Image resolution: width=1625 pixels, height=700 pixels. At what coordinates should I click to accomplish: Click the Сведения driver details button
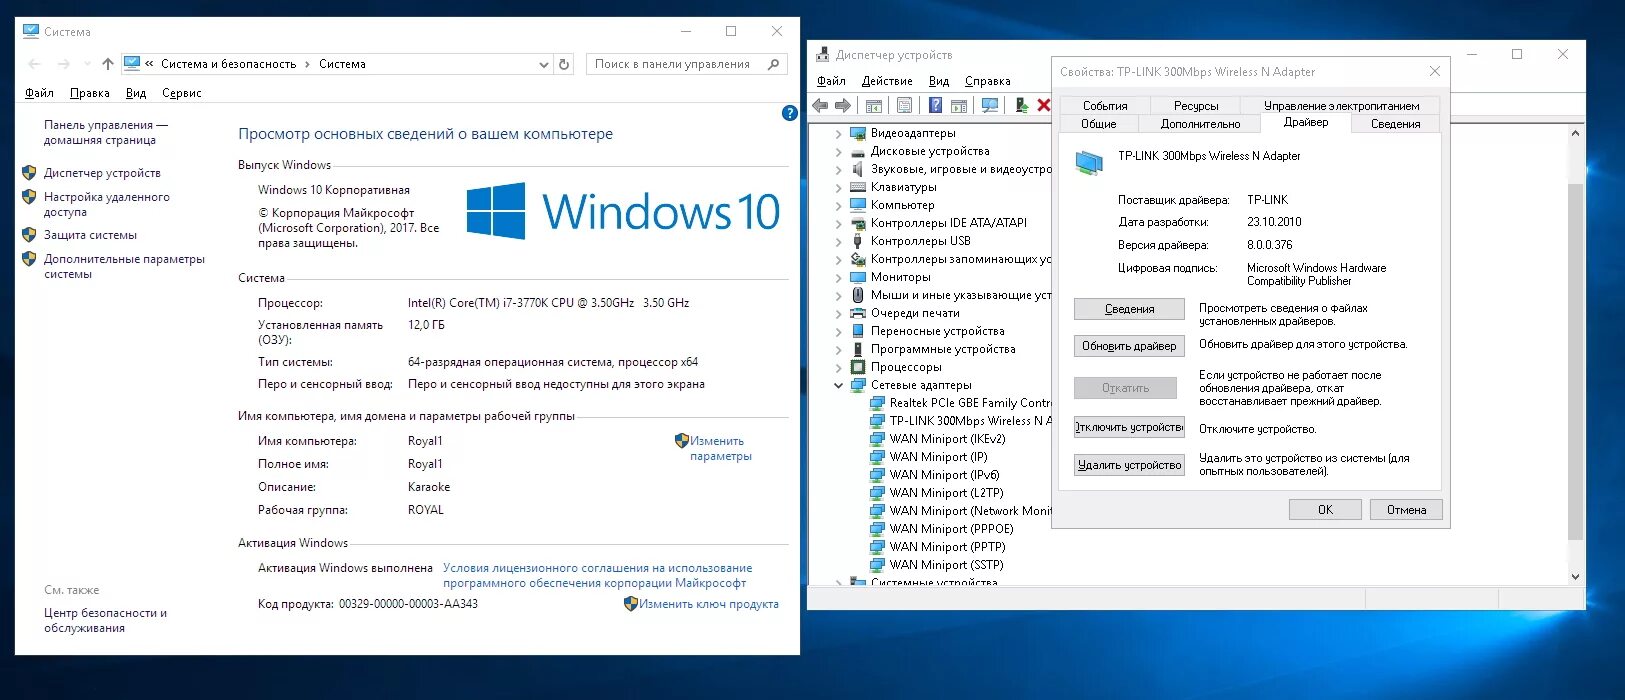point(1129,309)
